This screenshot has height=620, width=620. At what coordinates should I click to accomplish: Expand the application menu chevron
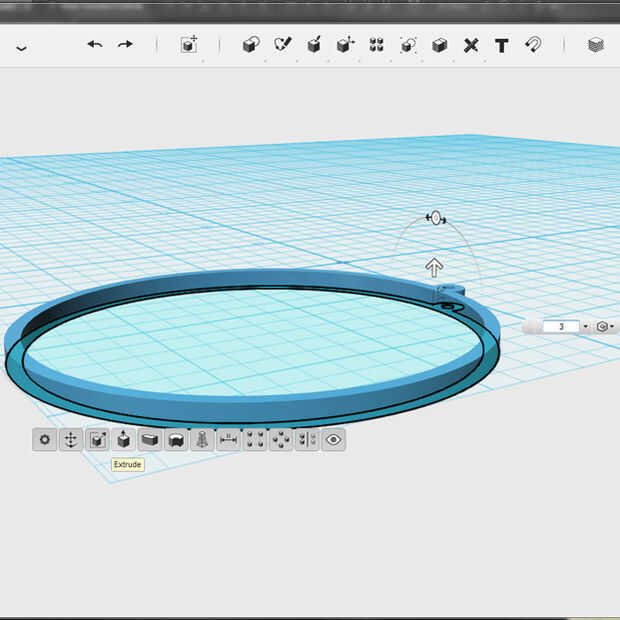pyautogui.click(x=21, y=47)
